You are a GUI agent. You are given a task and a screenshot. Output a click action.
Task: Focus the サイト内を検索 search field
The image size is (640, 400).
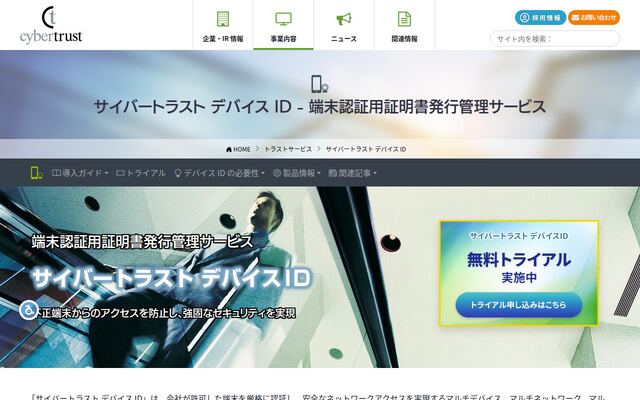click(555, 39)
